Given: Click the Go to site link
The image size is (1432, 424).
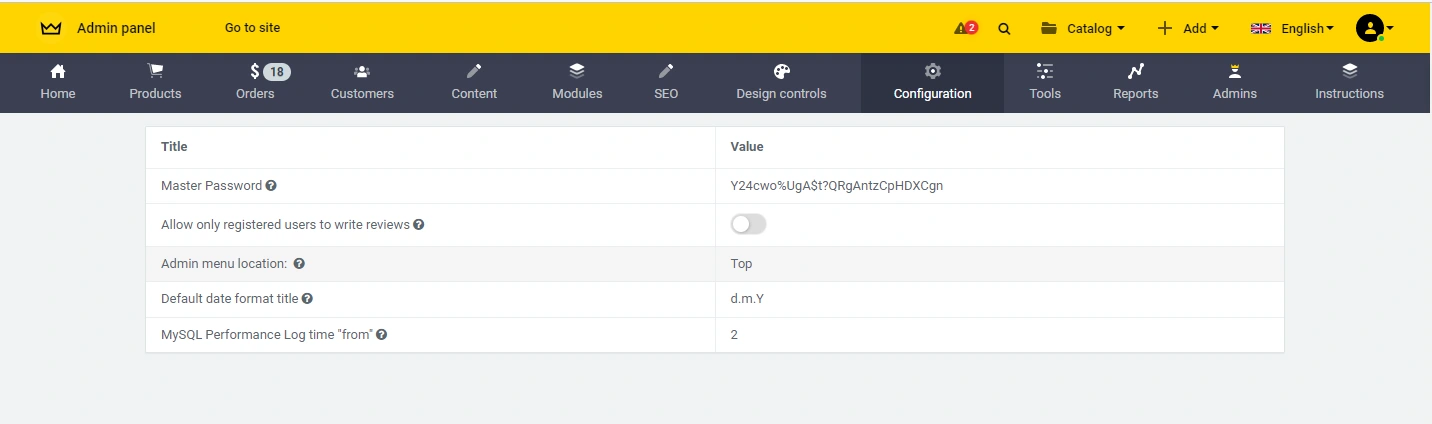Looking at the screenshot, I should (x=252, y=28).
